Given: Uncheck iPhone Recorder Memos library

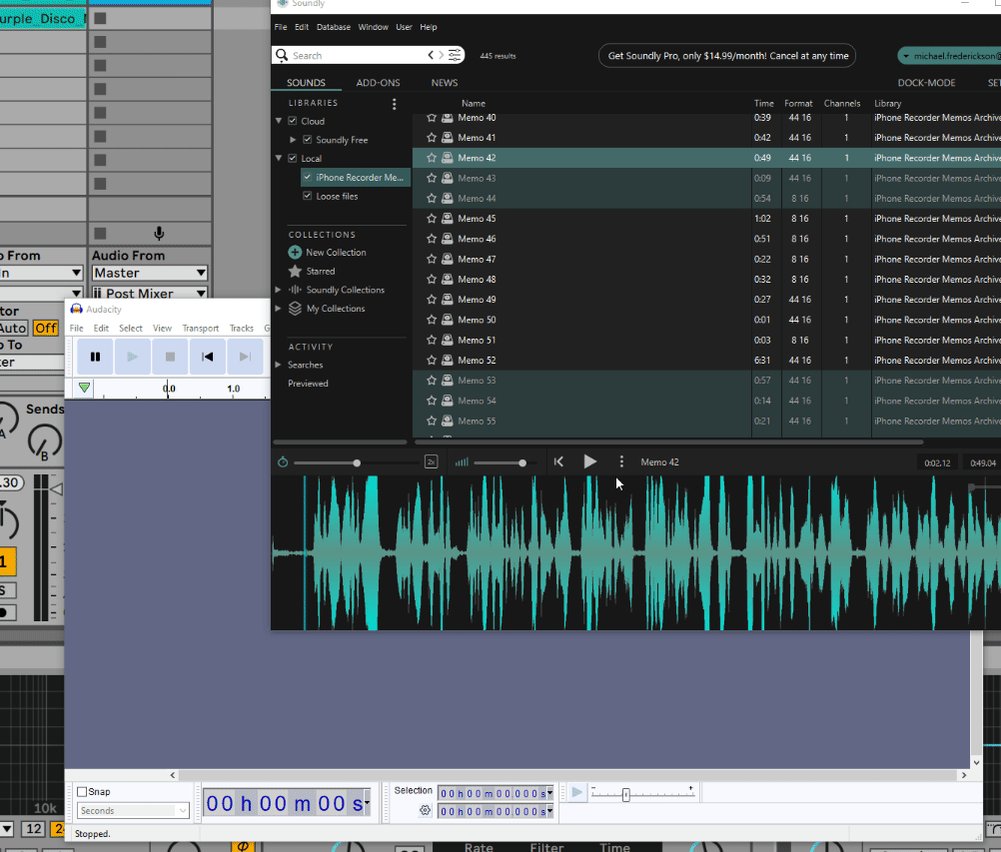Looking at the screenshot, I should [x=307, y=177].
